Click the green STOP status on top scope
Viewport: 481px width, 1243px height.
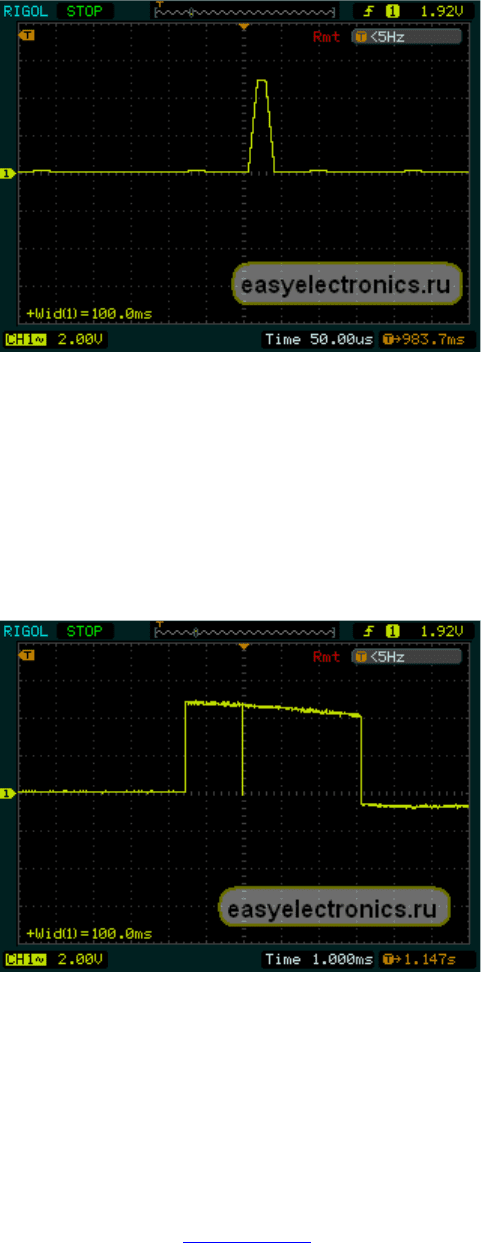tap(84, 13)
